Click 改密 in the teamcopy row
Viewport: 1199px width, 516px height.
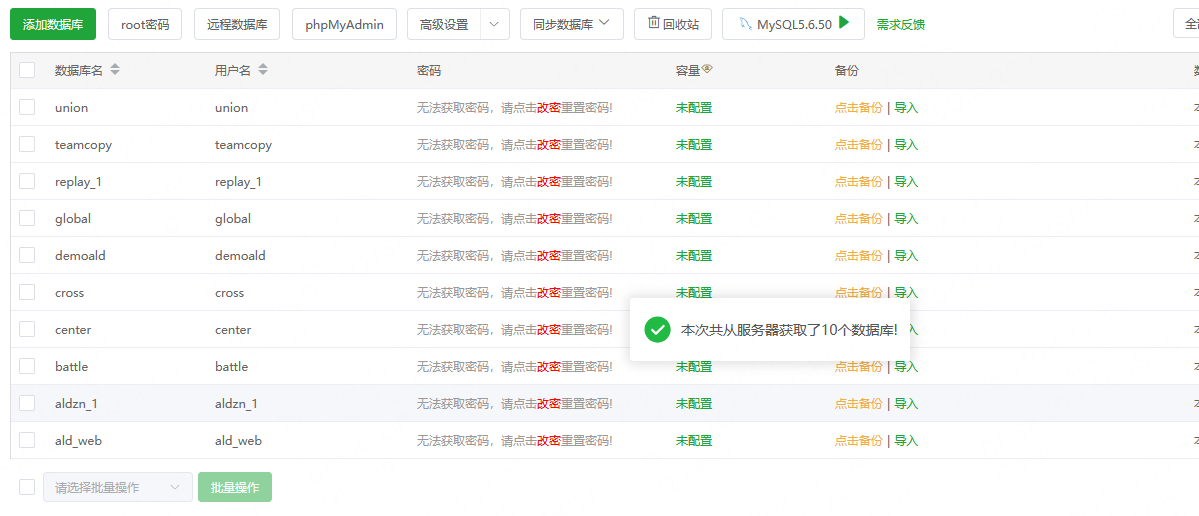click(549, 144)
